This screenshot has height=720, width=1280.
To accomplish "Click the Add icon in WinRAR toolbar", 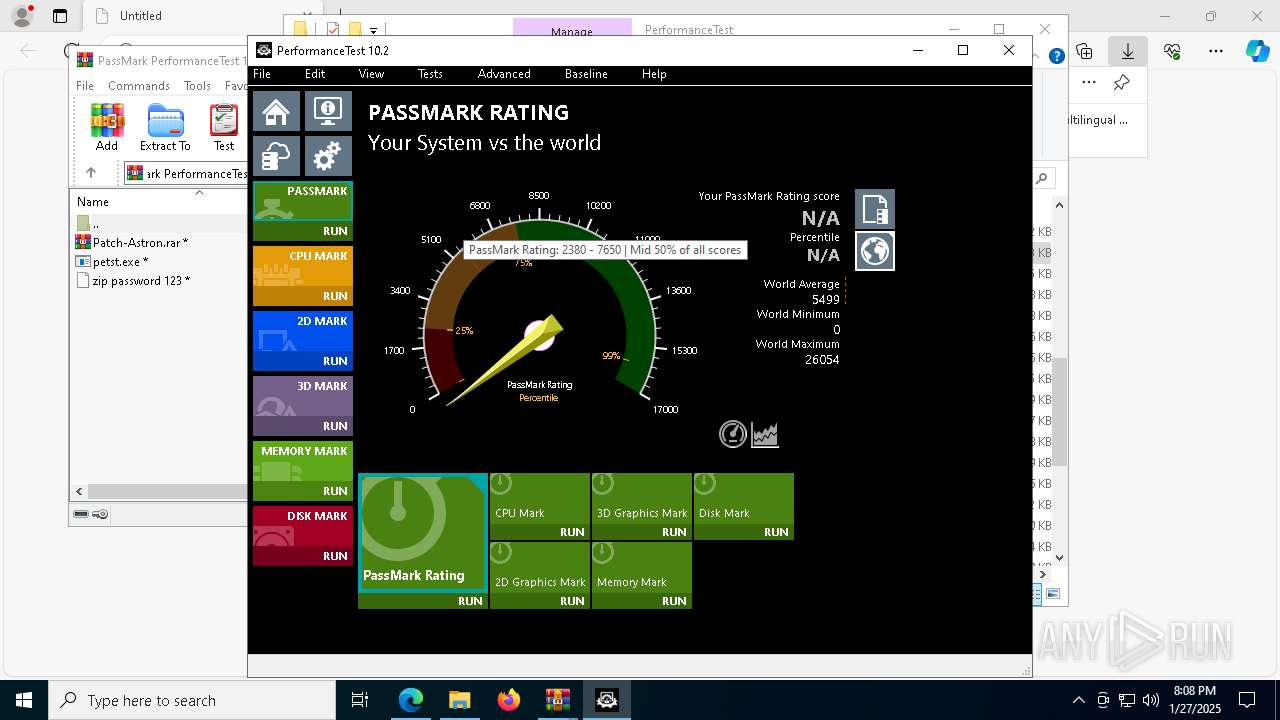I will pyautogui.click(x=107, y=128).
